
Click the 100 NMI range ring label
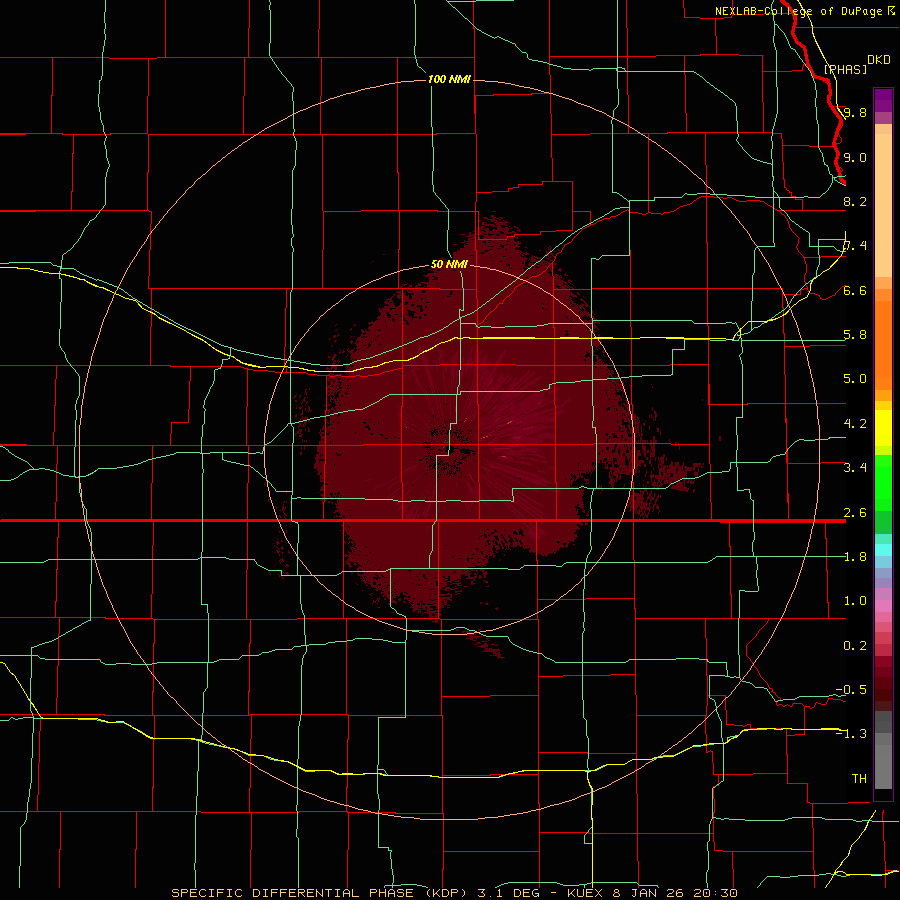coord(449,79)
